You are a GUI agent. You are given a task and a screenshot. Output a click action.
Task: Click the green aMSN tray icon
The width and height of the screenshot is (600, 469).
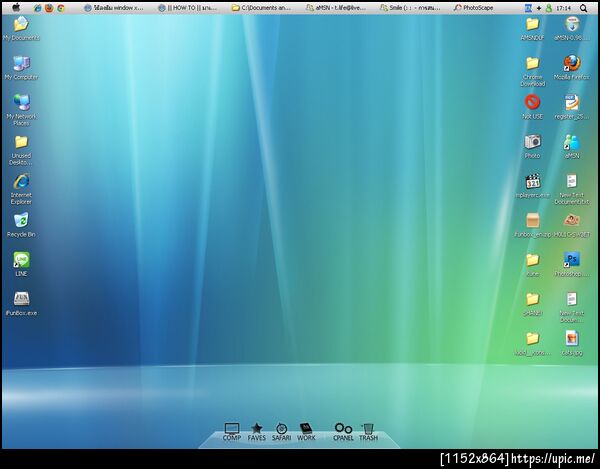tap(549, 8)
